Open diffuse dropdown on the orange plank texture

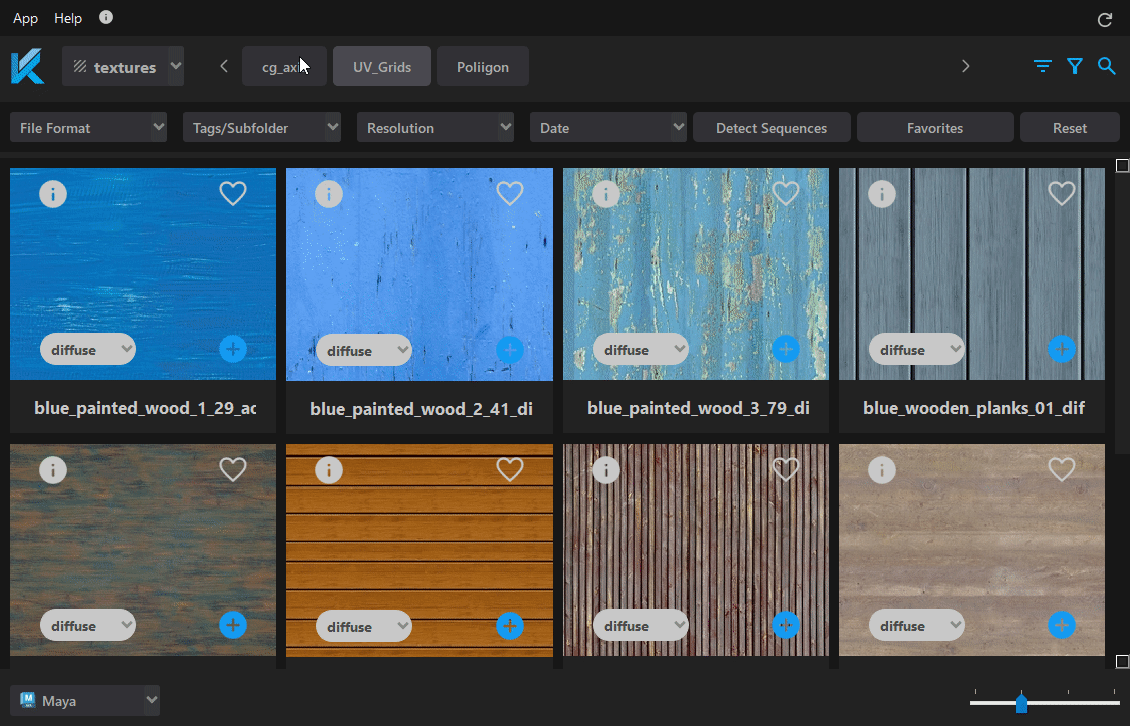(x=364, y=626)
